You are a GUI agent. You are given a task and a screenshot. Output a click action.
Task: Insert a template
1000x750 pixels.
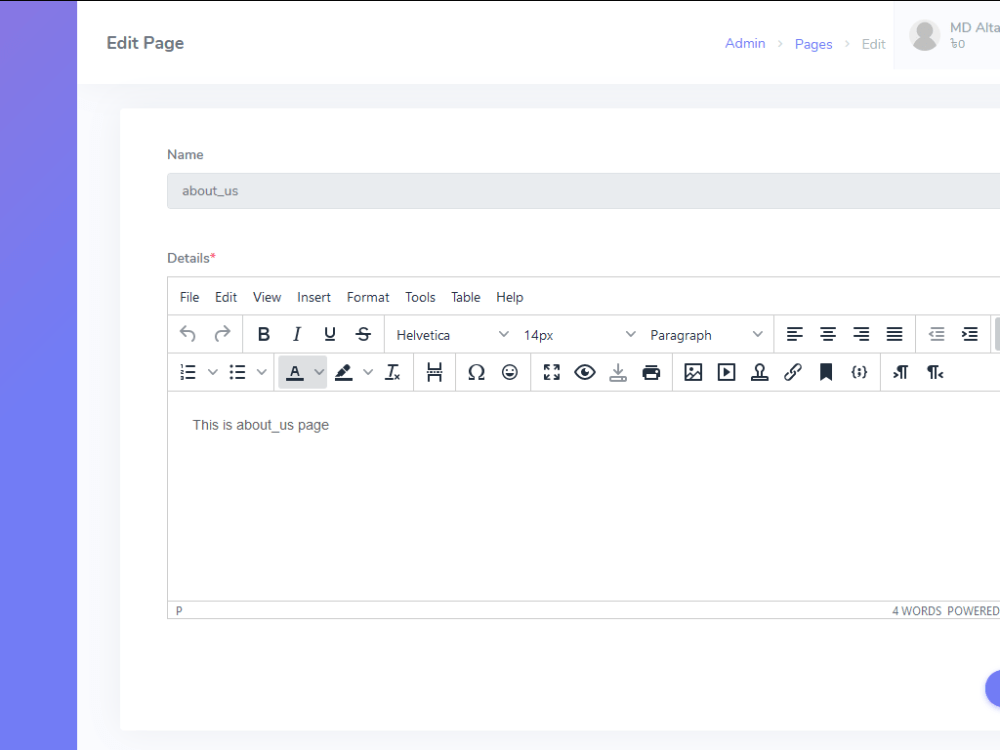pyautogui.click(x=760, y=372)
